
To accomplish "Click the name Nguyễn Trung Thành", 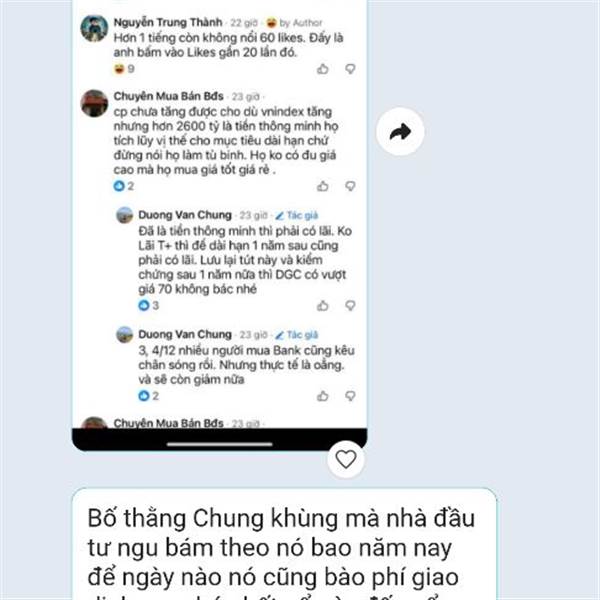I will pos(168,22).
